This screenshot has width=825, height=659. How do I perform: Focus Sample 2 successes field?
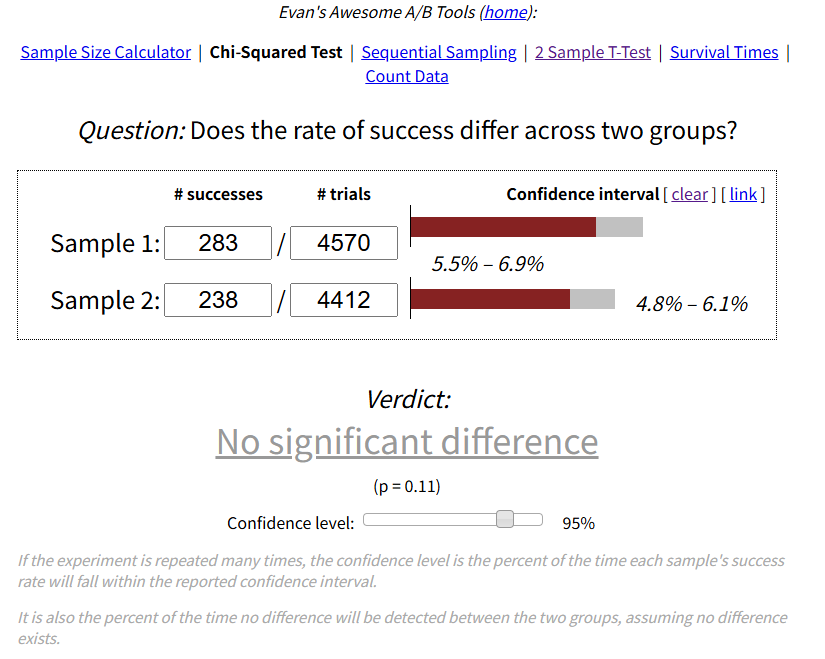click(218, 300)
